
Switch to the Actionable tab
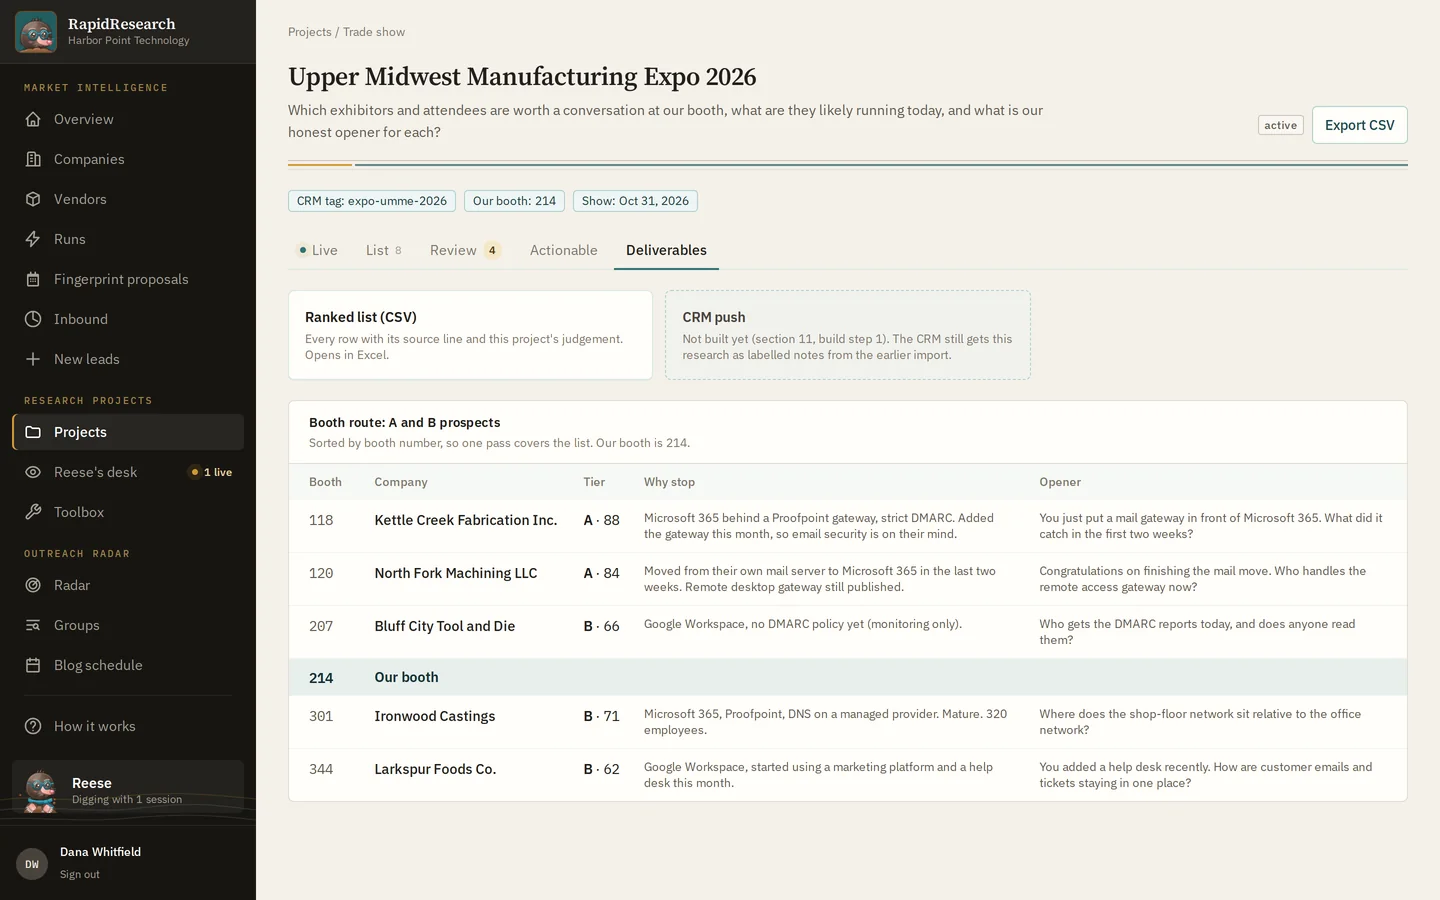[x=563, y=250]
